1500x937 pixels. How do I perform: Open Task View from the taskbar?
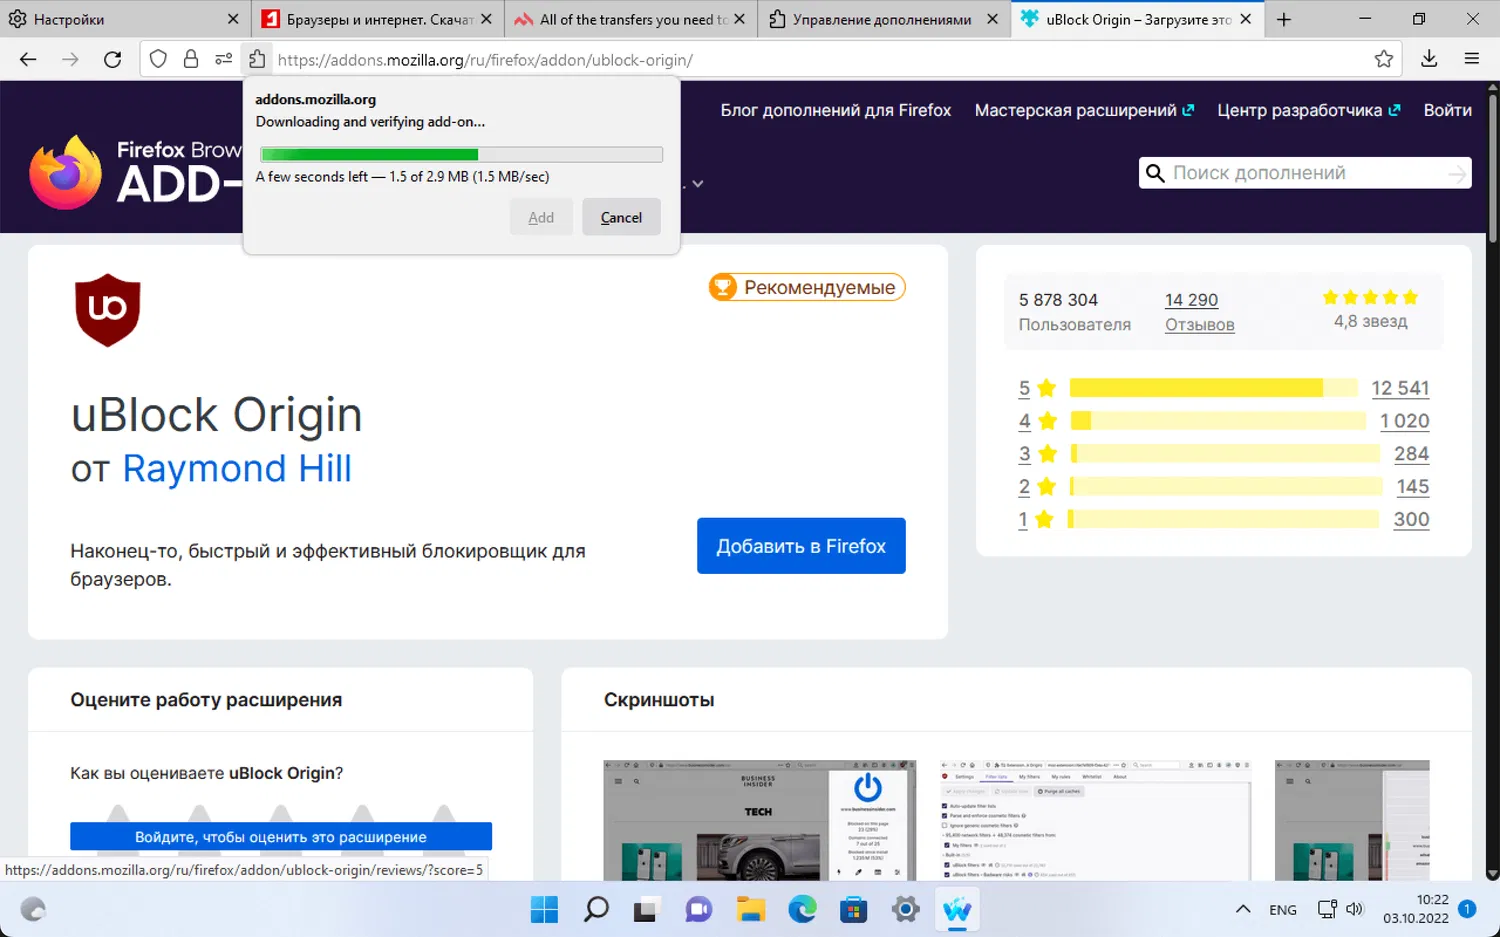pos(646,910)
